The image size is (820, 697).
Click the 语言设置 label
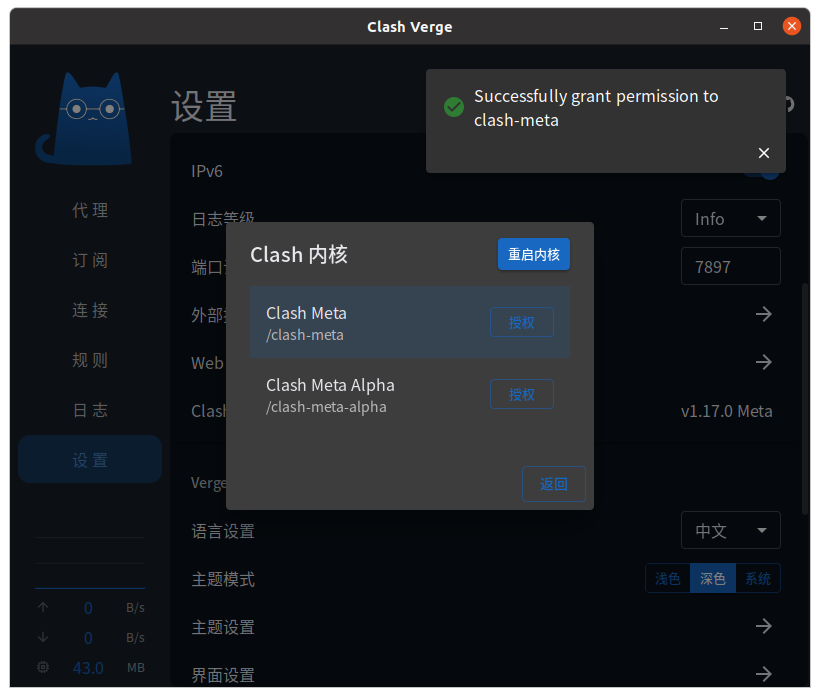point(223,531)
